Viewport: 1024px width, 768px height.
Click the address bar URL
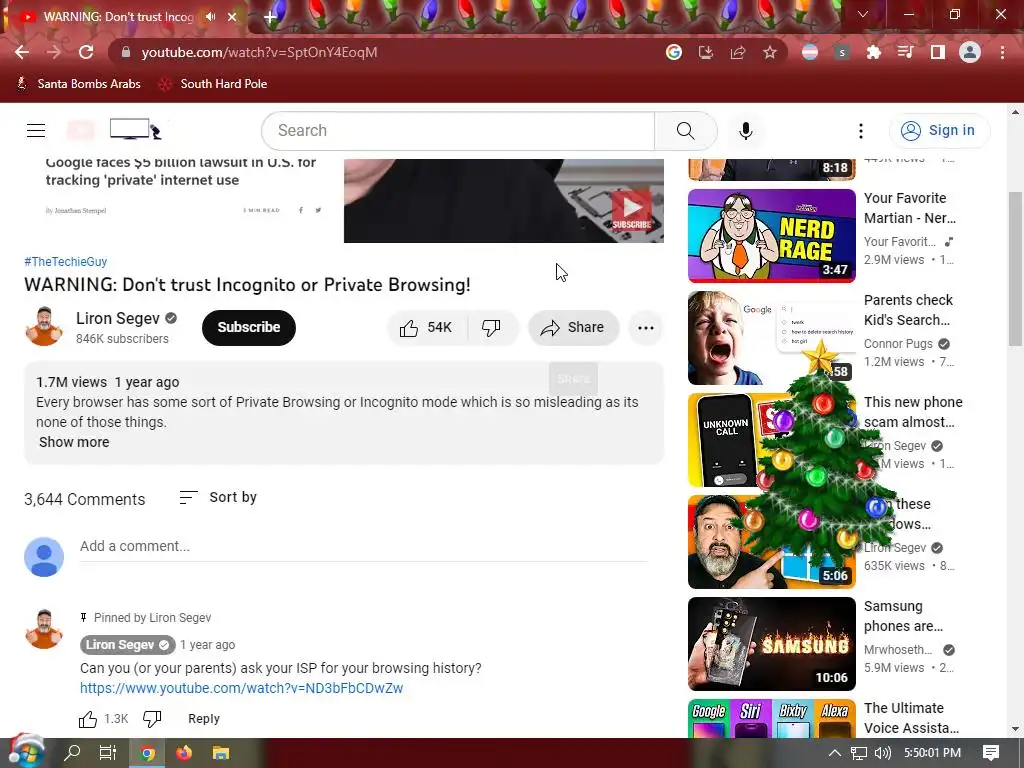click(x=259, y=52)
